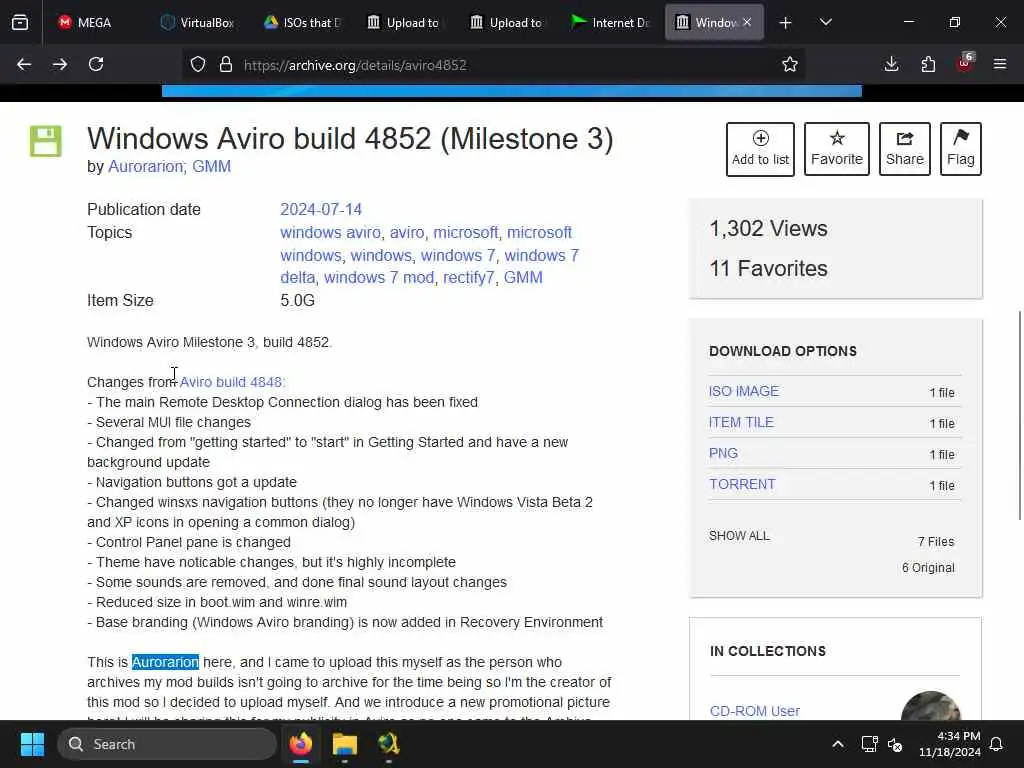
Task: Open tracking protection shield icon
Action: click(198, 65)
